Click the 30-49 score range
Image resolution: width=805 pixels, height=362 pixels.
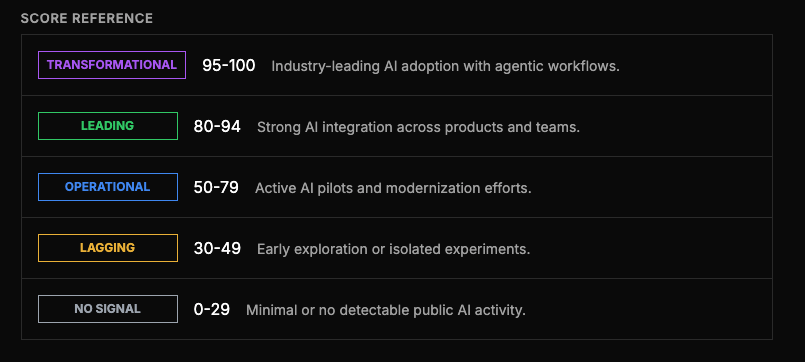[x=217, y=249]
